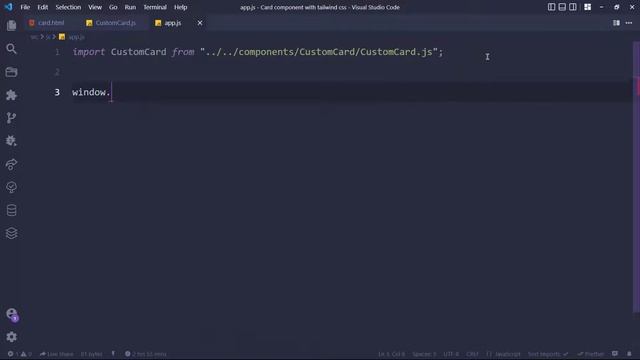Change end-of-line CRLF status item
The height and width of the screenshot is (360, 640).
472,354
